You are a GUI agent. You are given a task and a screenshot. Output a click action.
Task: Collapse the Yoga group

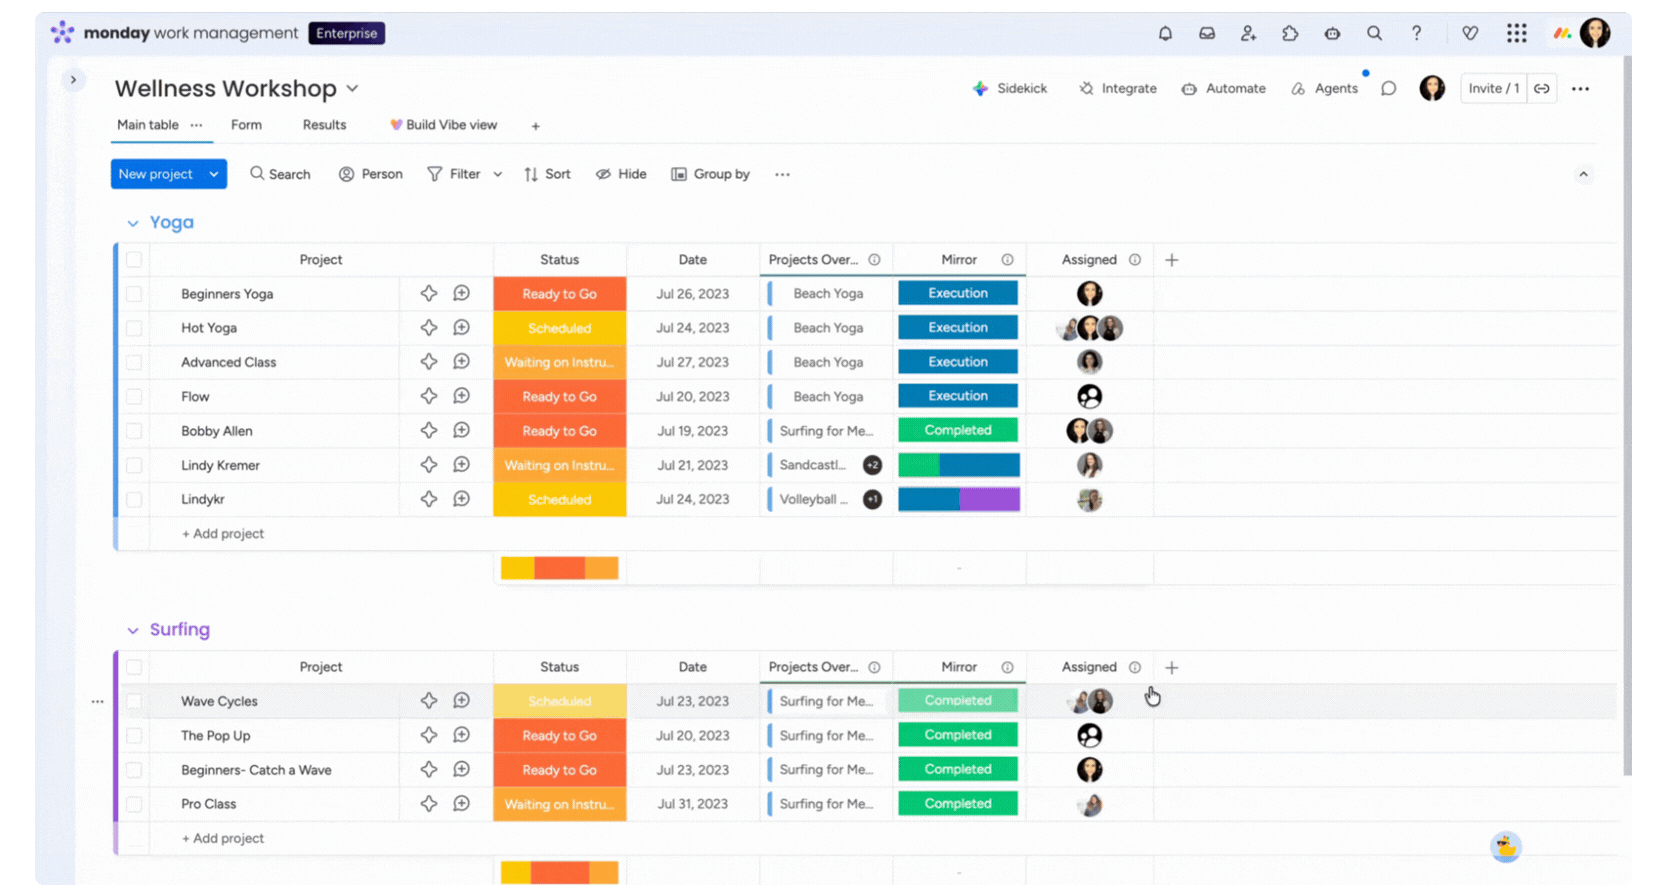132,223
